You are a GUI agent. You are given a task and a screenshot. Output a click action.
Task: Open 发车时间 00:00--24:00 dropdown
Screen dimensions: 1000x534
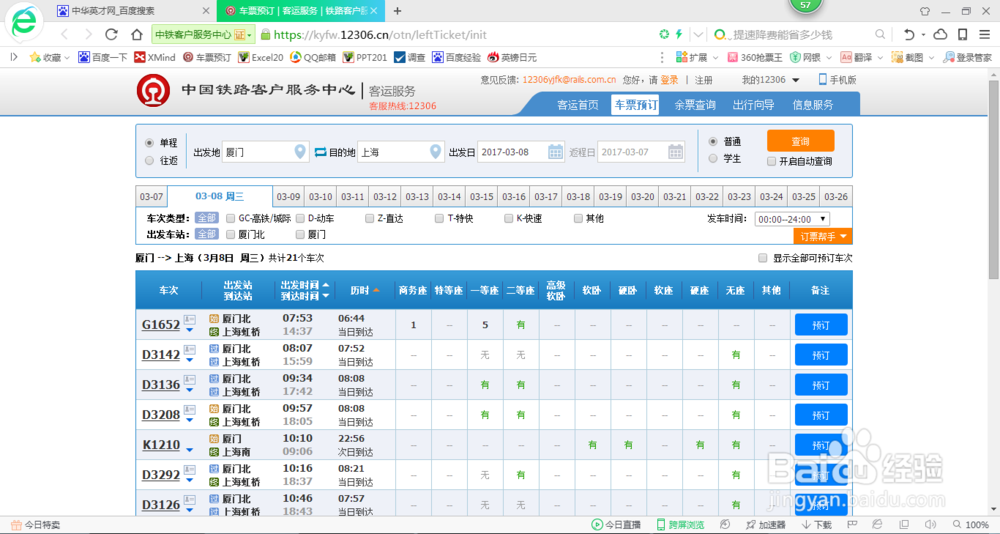pos(791,219)
